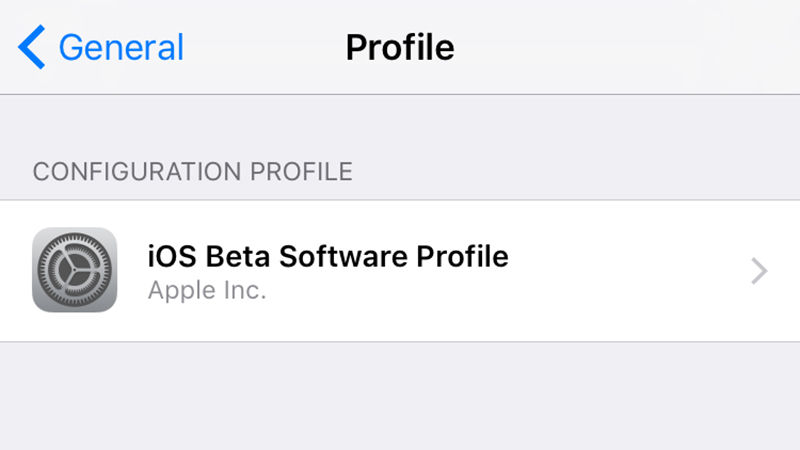This screenshot has height=450, width=800.
Task: Click the word Software in the profile title
Action: tap(343, 256)
